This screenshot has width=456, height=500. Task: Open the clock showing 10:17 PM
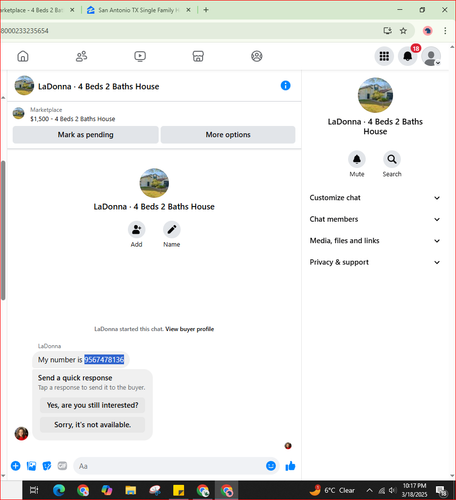pyautogui.click(x=414, y=490)
